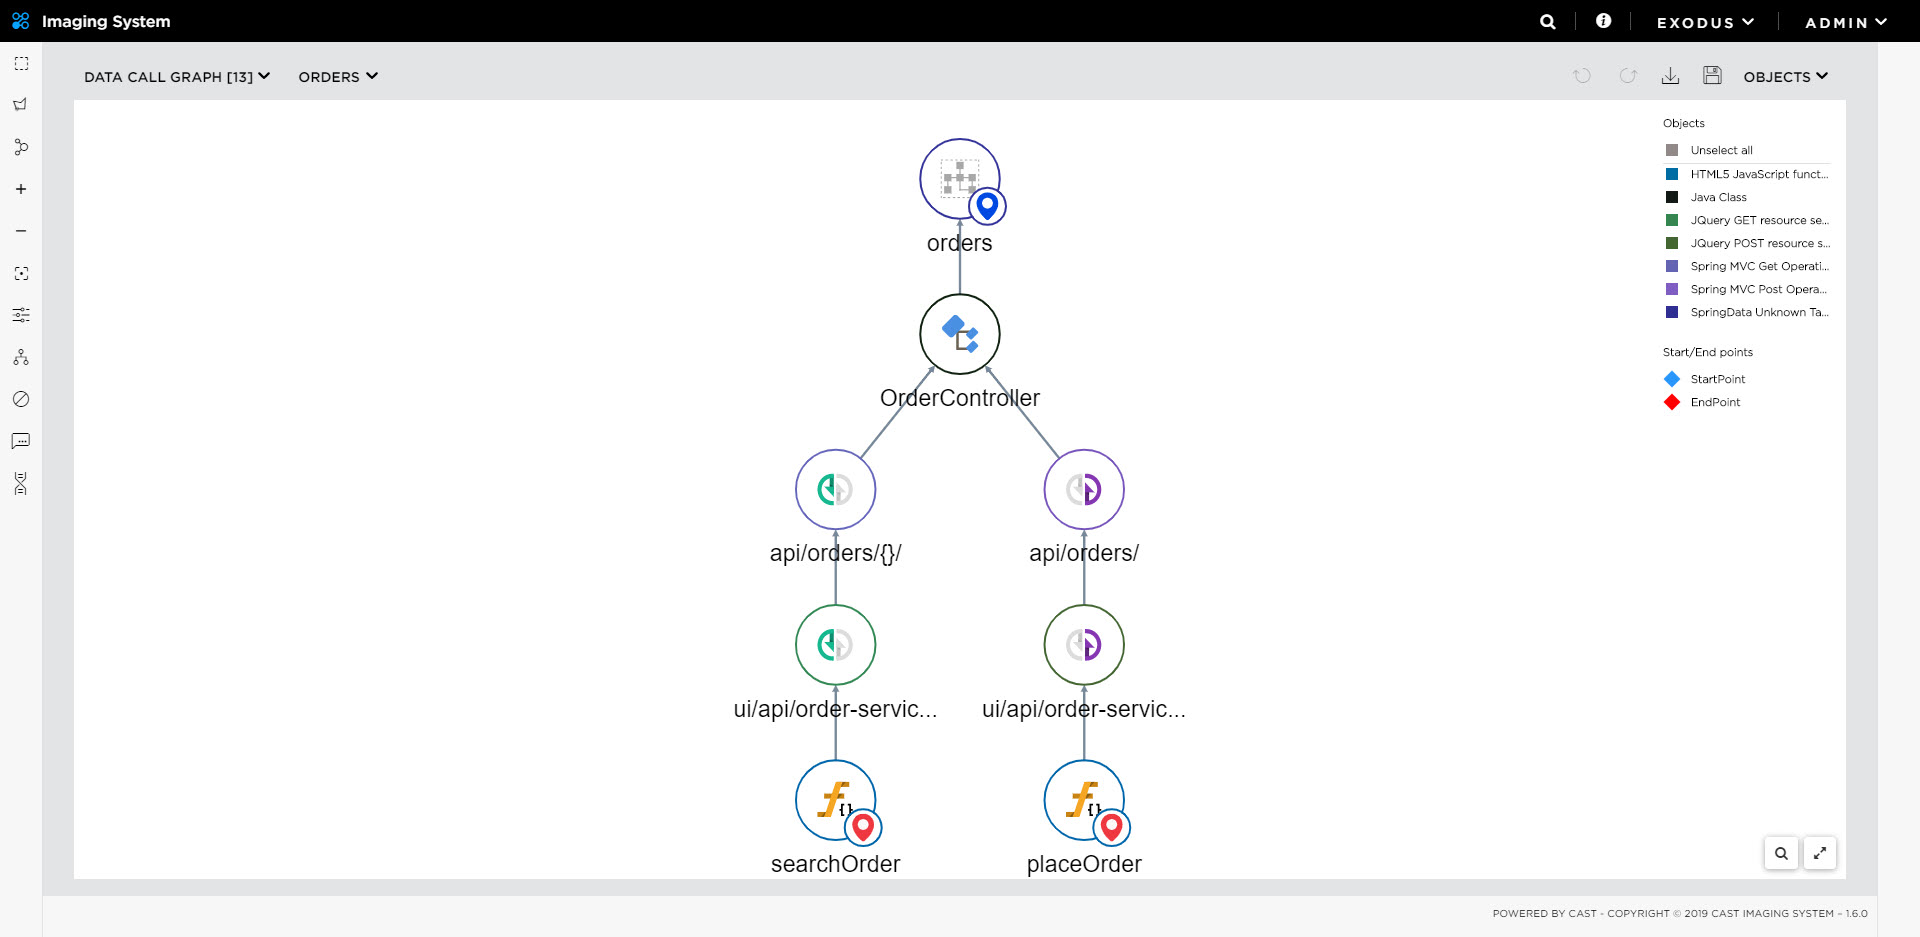This screenshot has width=1920, height=937.
Task: Open the Admin user menu
Action: 1845,22
